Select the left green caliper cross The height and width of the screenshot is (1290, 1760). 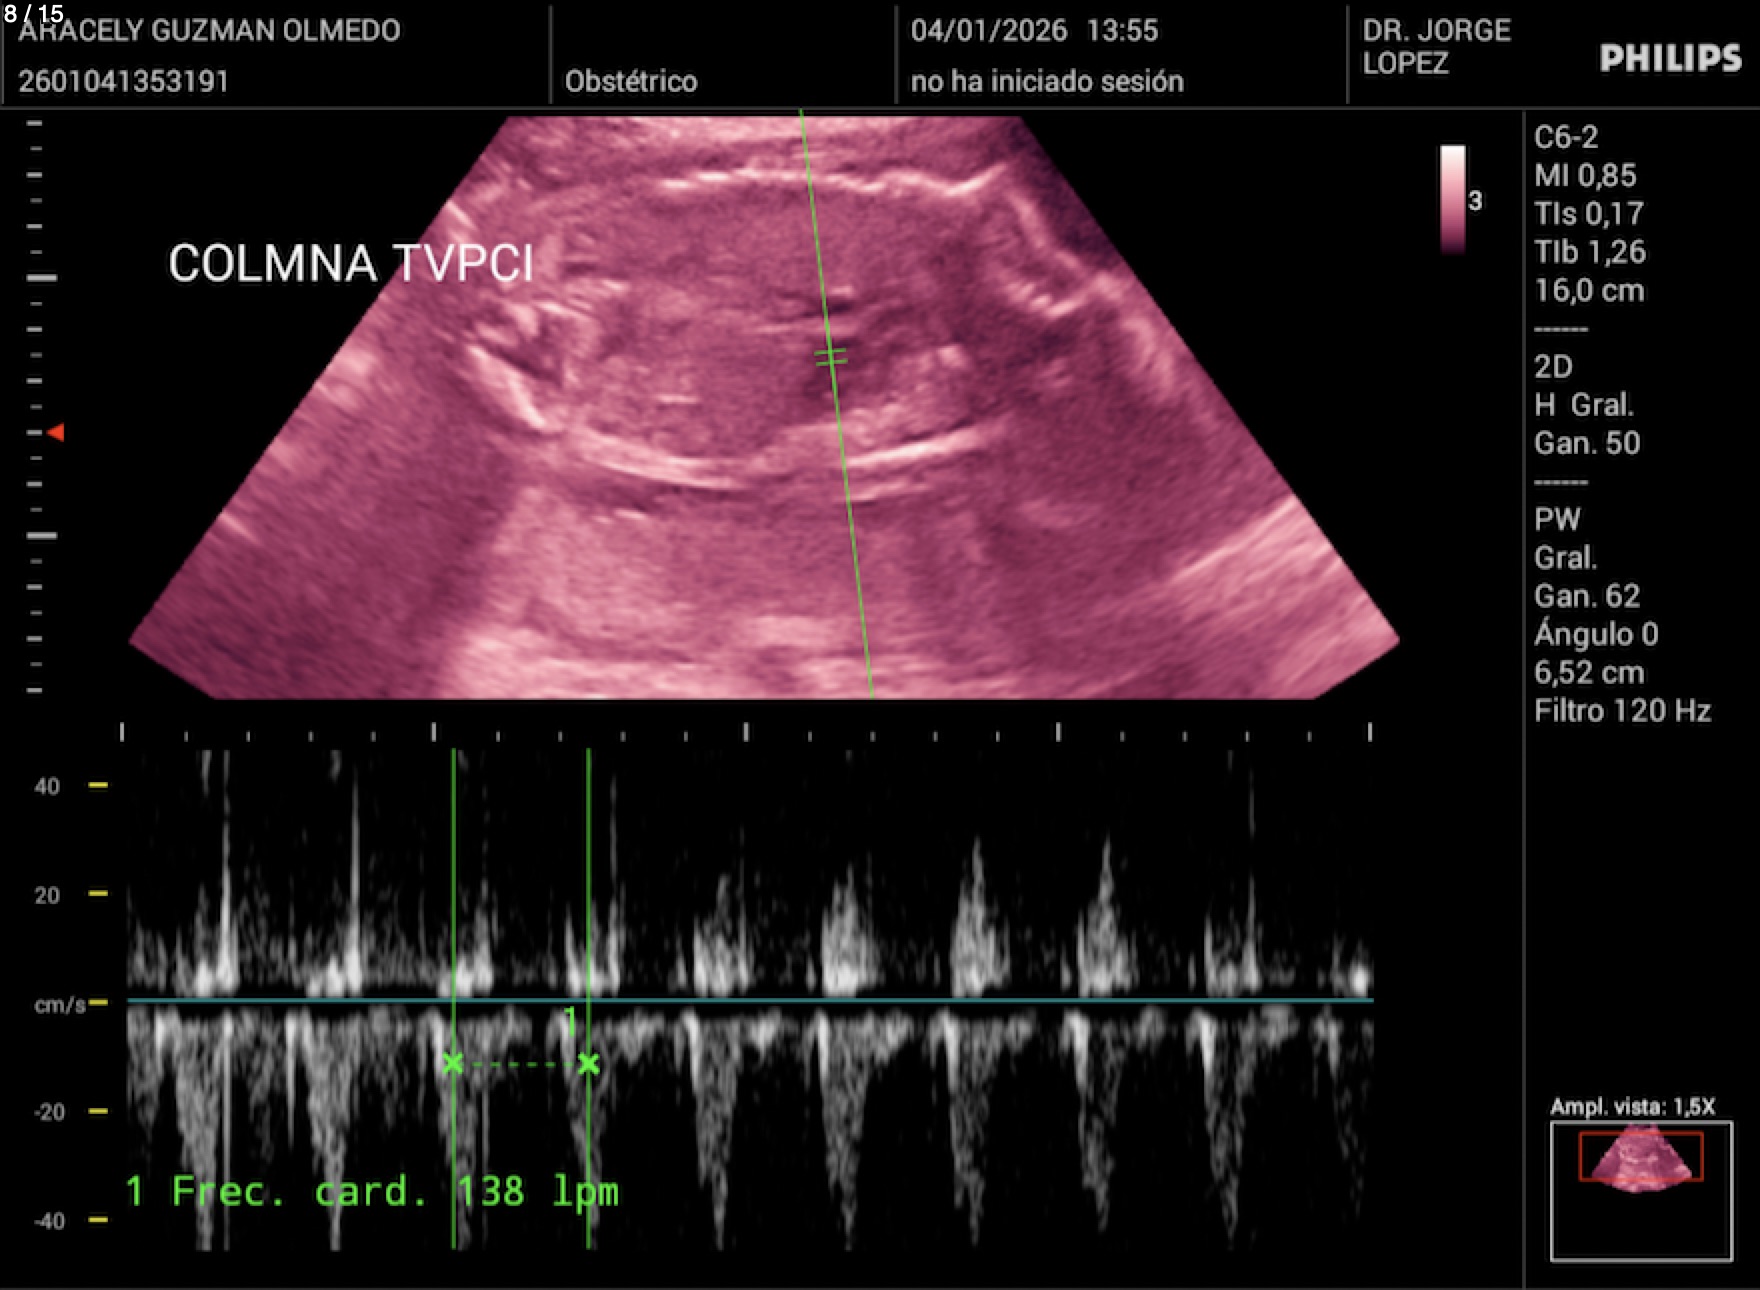click(x=453, y=1063)
